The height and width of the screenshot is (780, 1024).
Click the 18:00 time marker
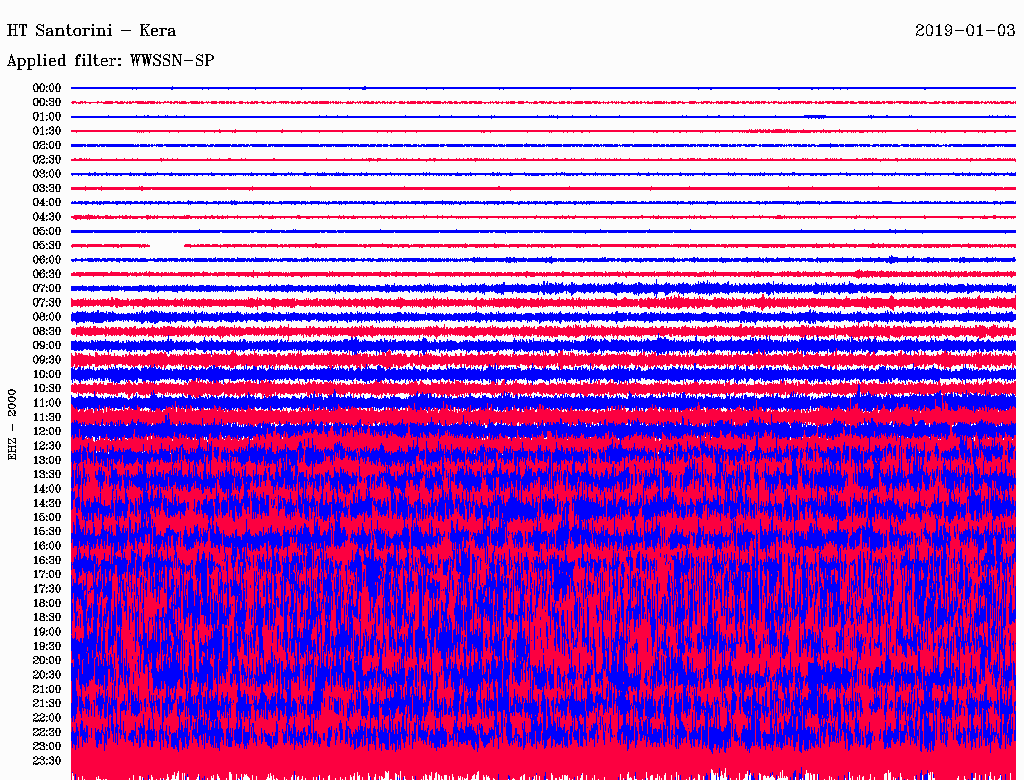(47, 604)
